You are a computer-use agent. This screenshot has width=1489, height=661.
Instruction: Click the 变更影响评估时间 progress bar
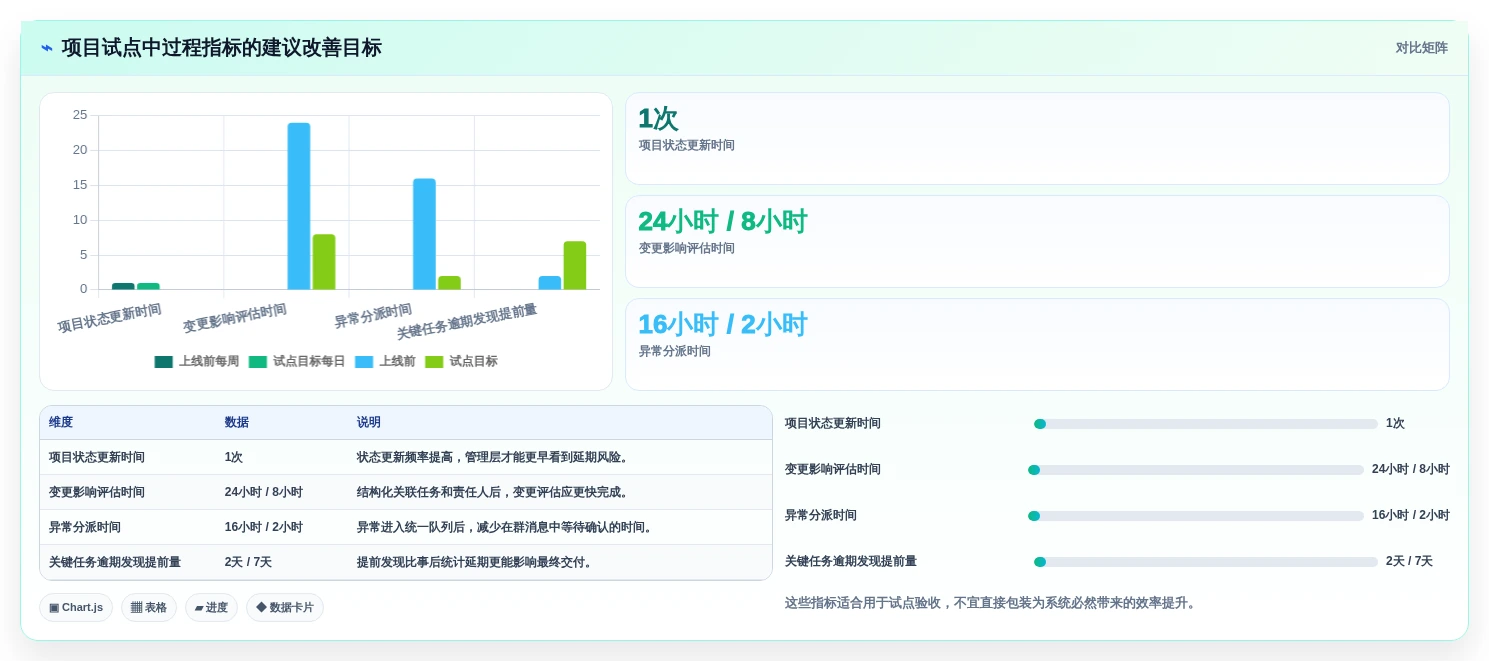coord(1196,470)
